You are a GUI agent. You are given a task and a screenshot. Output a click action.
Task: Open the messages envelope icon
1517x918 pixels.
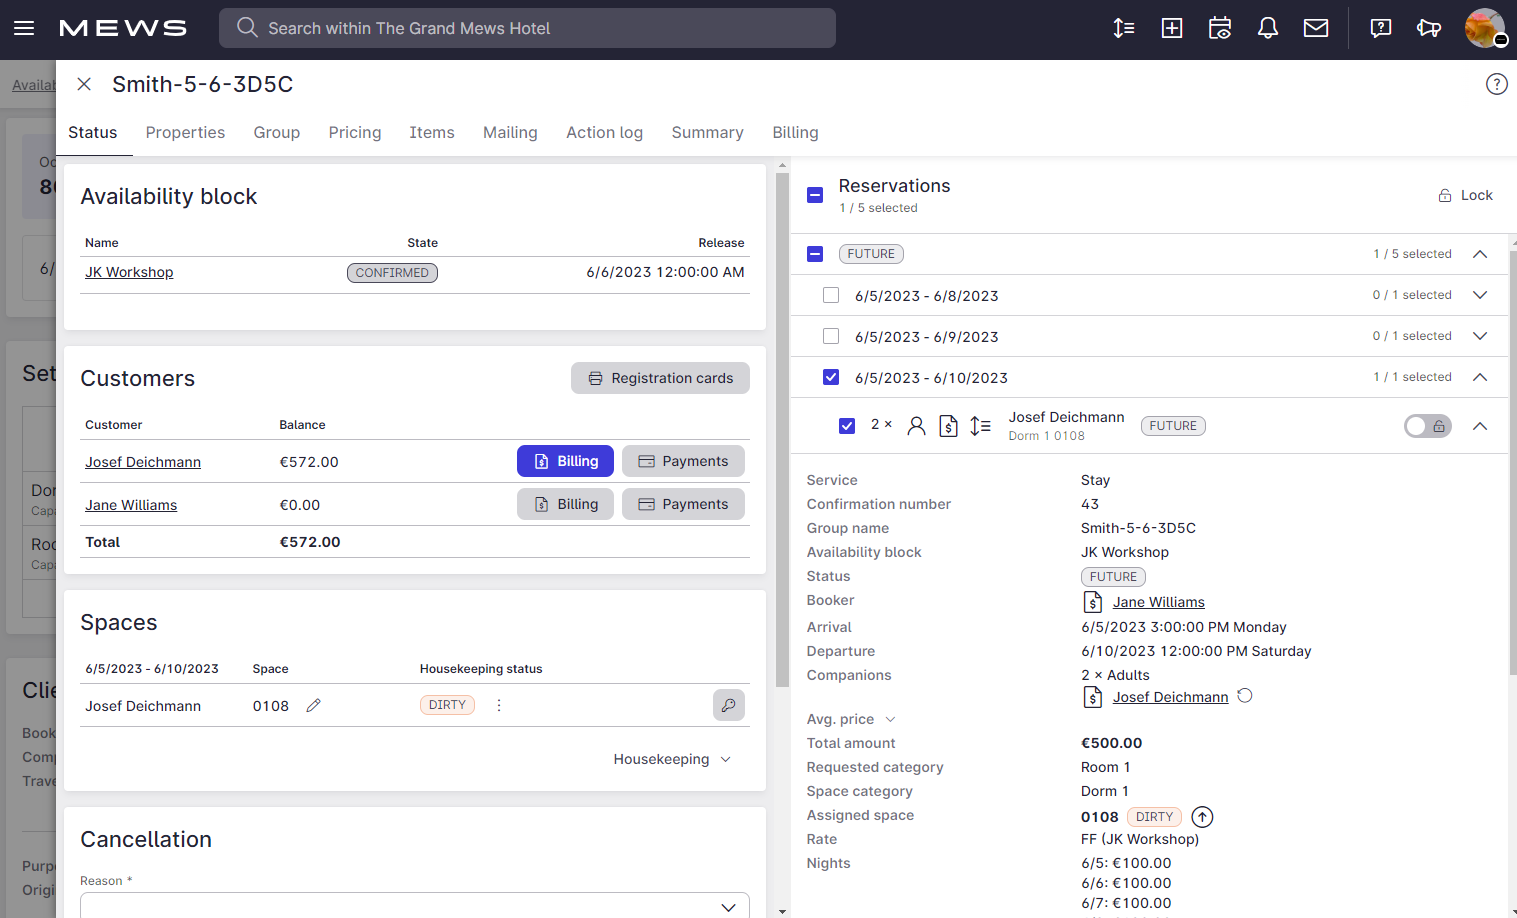coord(1315,28)
